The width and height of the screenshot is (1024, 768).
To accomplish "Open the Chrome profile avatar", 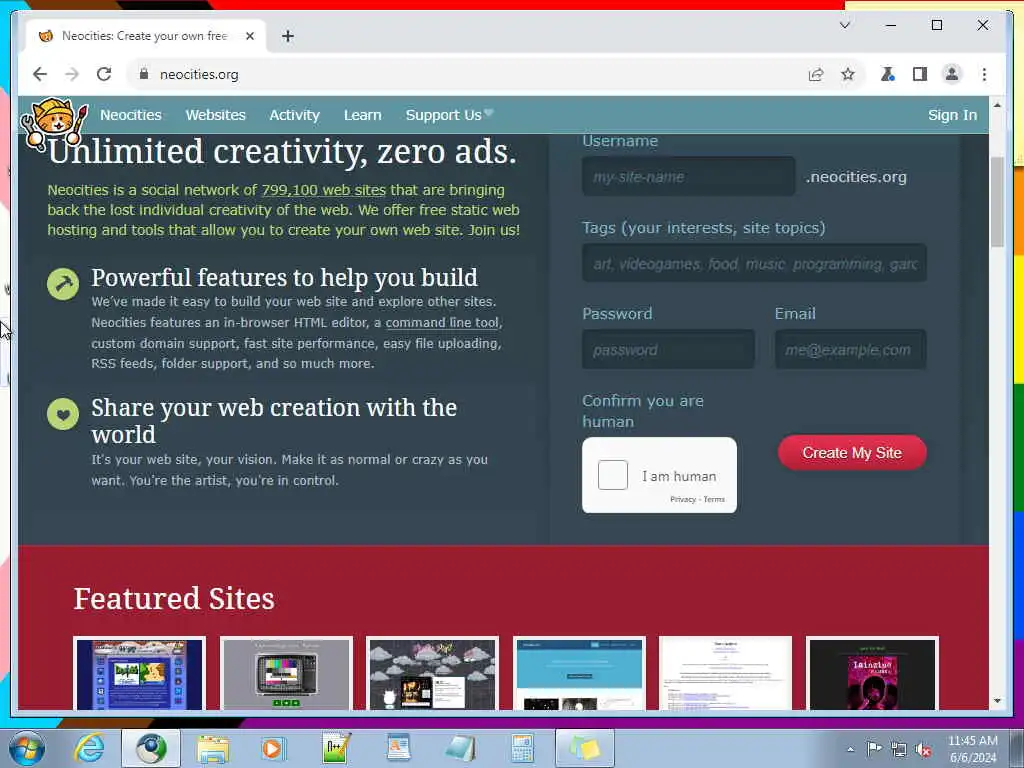I will 952,74.
